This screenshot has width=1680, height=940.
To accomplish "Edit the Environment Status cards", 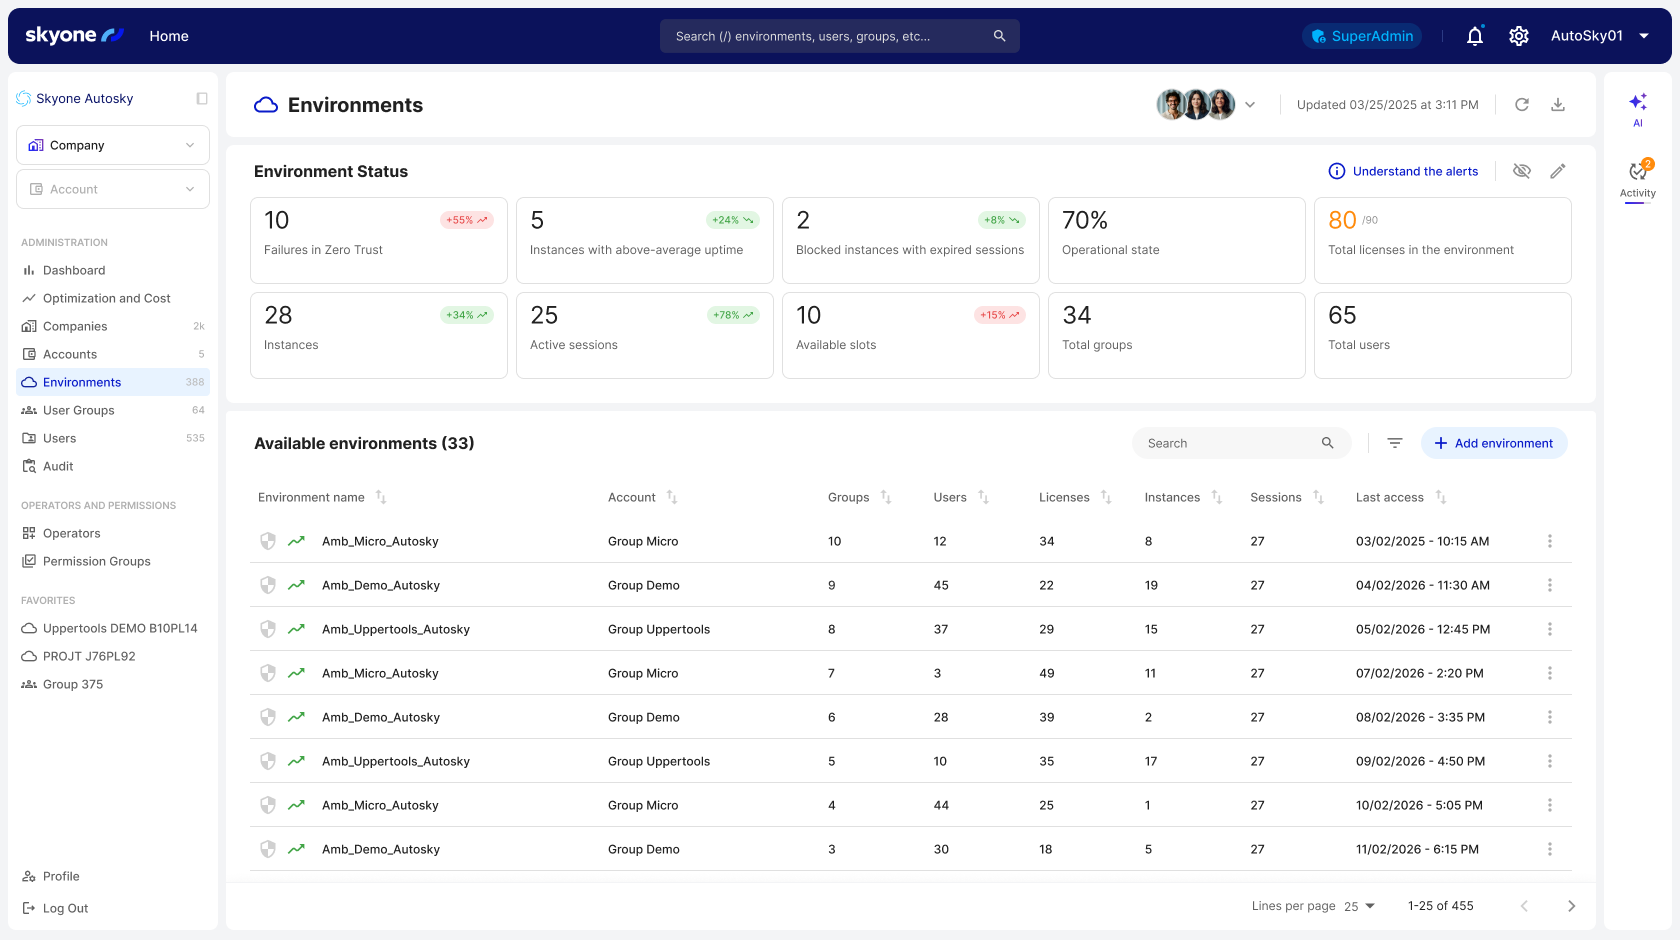I will [x=1557, y=171].
